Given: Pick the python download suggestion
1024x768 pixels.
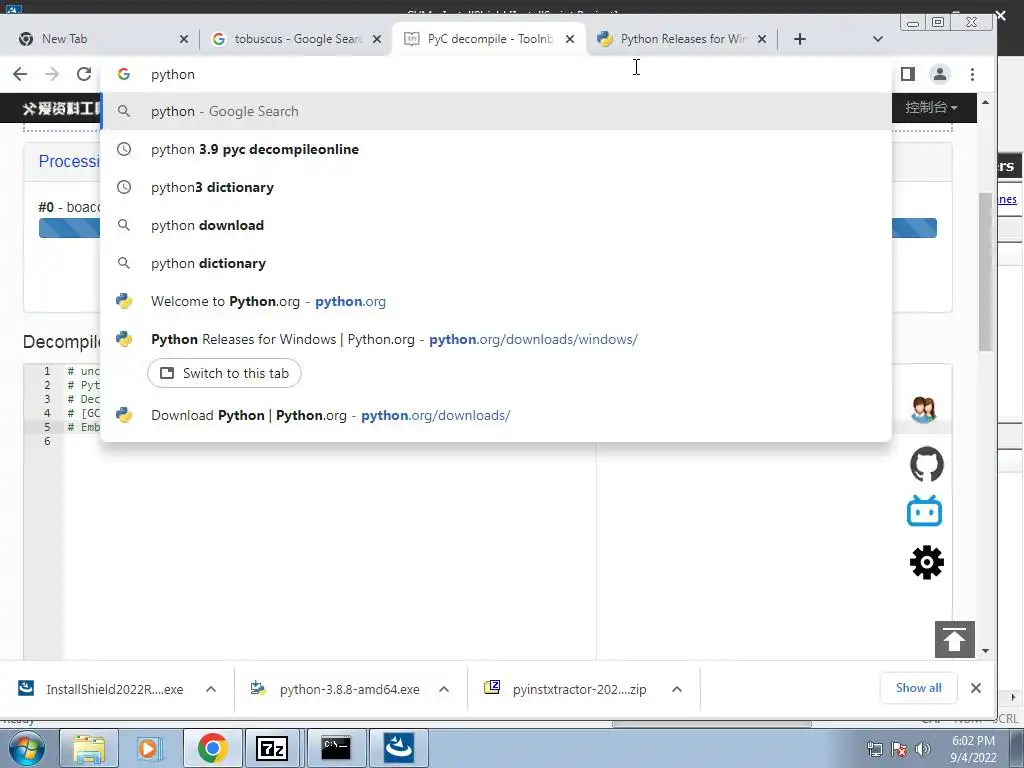Looking at the screenshot, I should point(496,225).
